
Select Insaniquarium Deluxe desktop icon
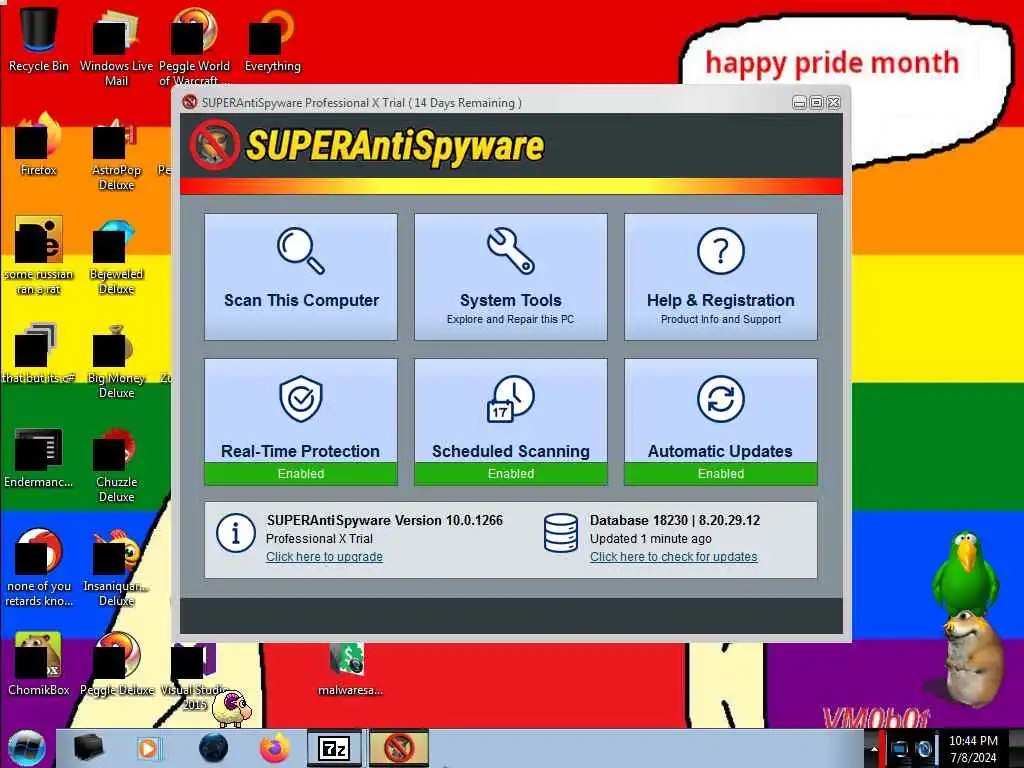(116, 568)
